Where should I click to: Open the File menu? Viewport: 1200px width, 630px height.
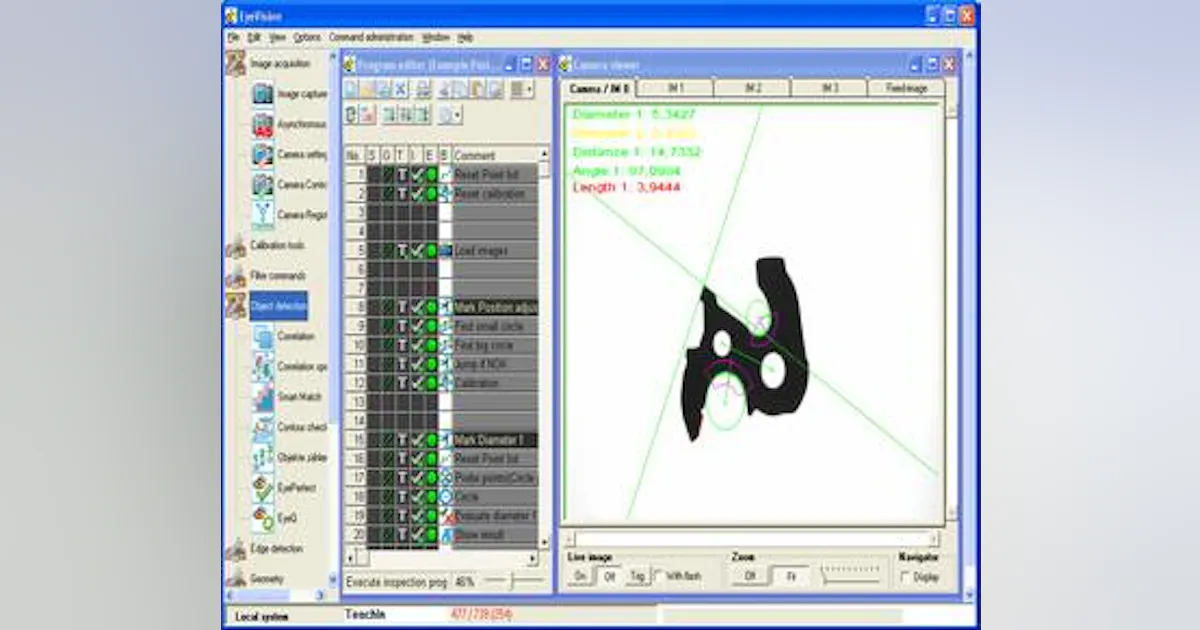tap(232, 37)
